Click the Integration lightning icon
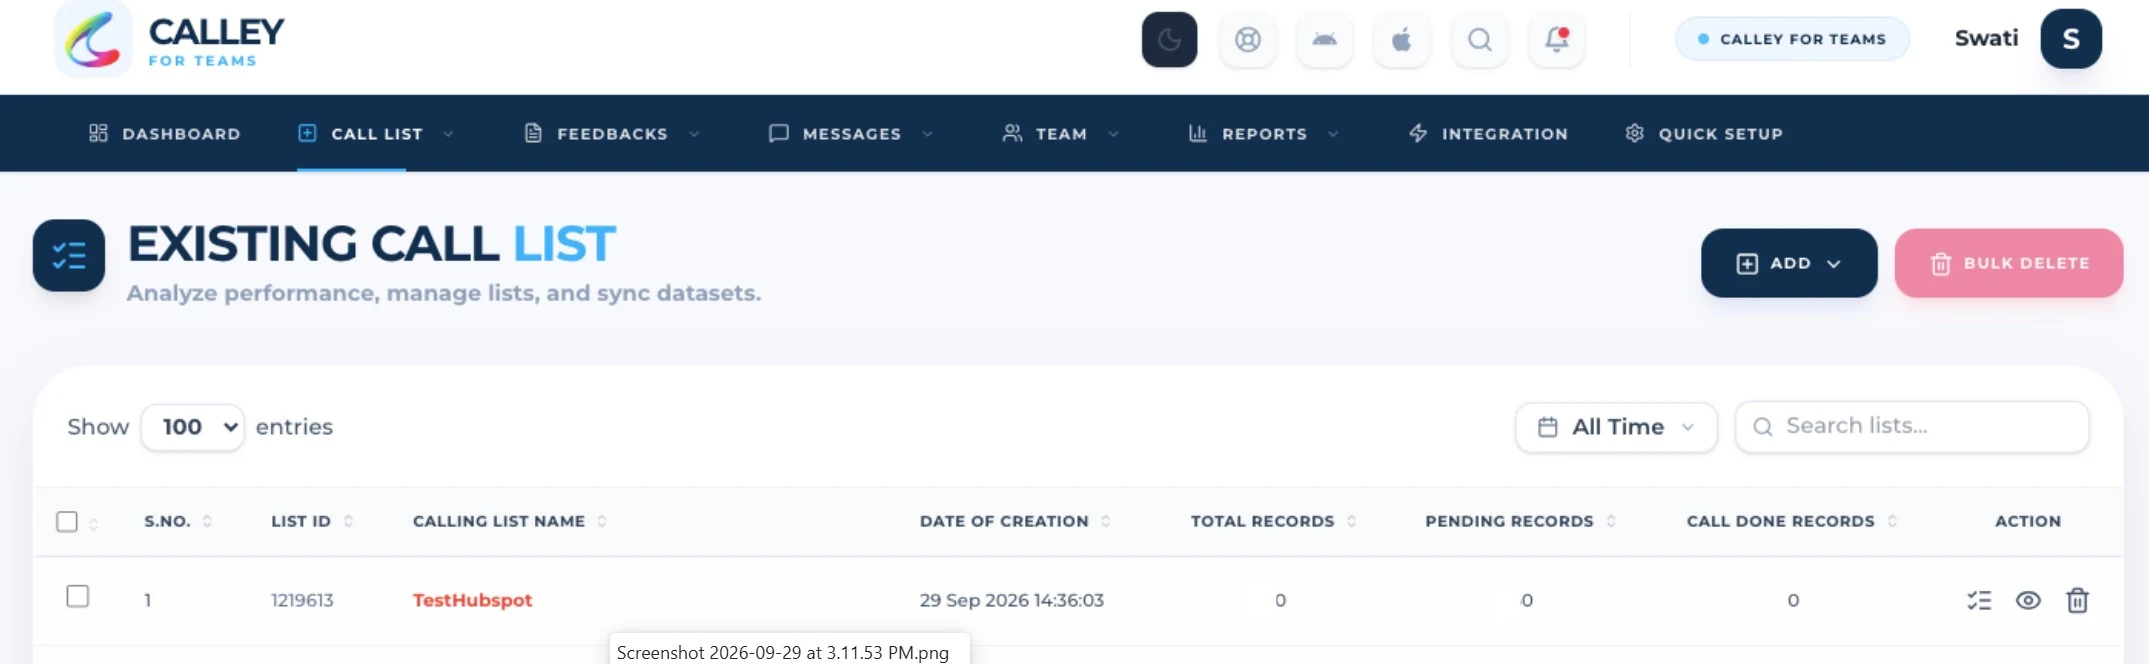This screenshot has height=664, width=2149. pos(1418,133)
